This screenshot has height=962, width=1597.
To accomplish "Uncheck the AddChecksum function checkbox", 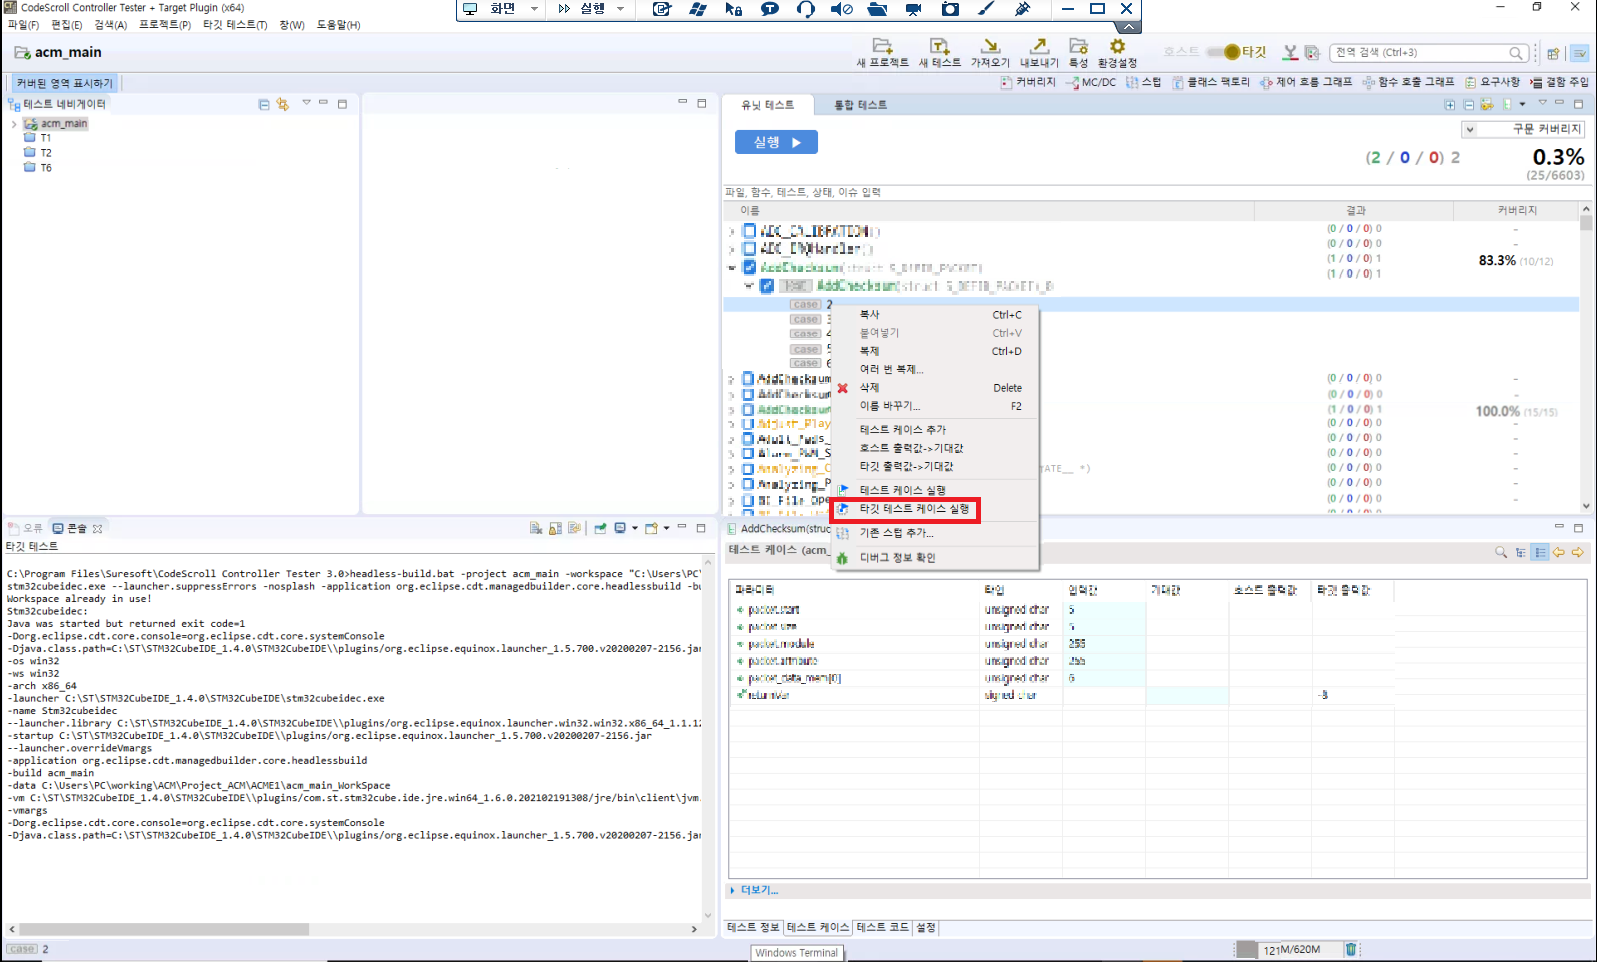I will click(x=749, y=267).
